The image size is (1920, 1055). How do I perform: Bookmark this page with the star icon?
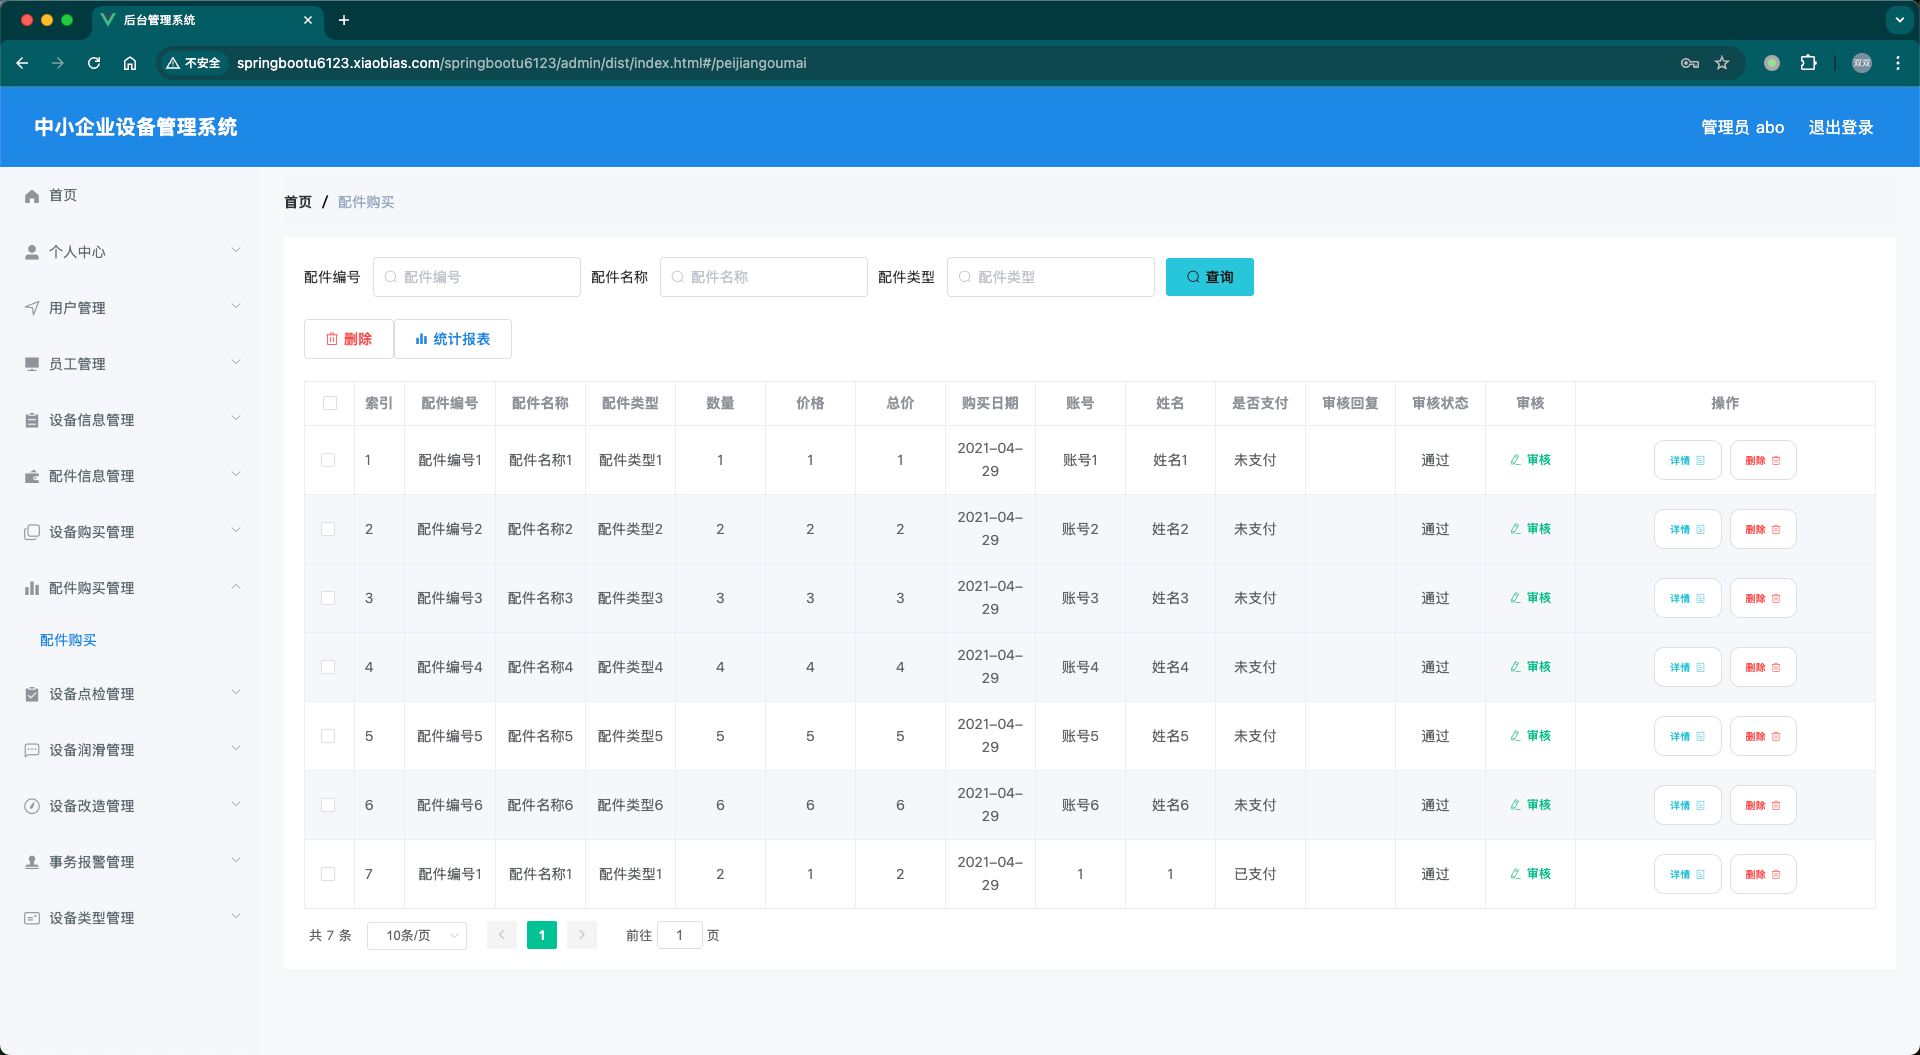(1722, 63)
